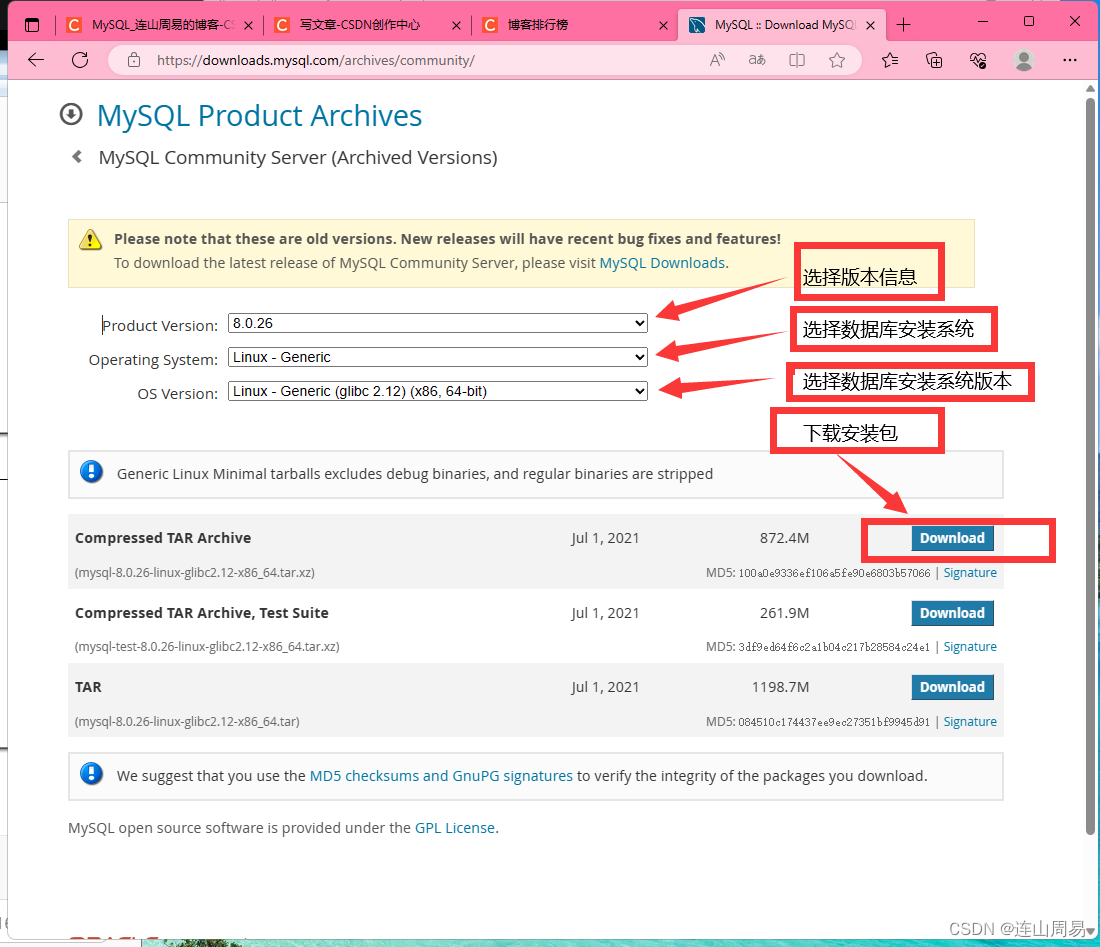
Task: Click the 872.4M size value
Action: [784, 538]
